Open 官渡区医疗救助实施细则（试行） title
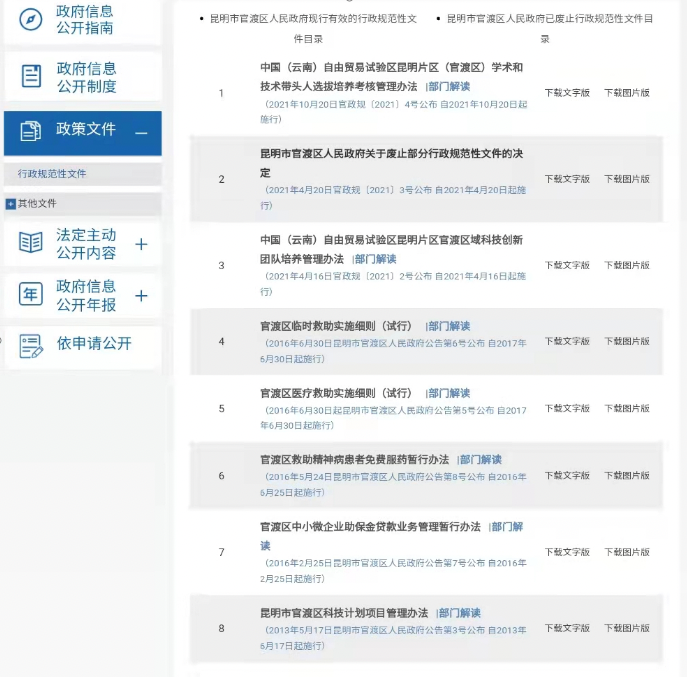687x677 pixels. 336,393
